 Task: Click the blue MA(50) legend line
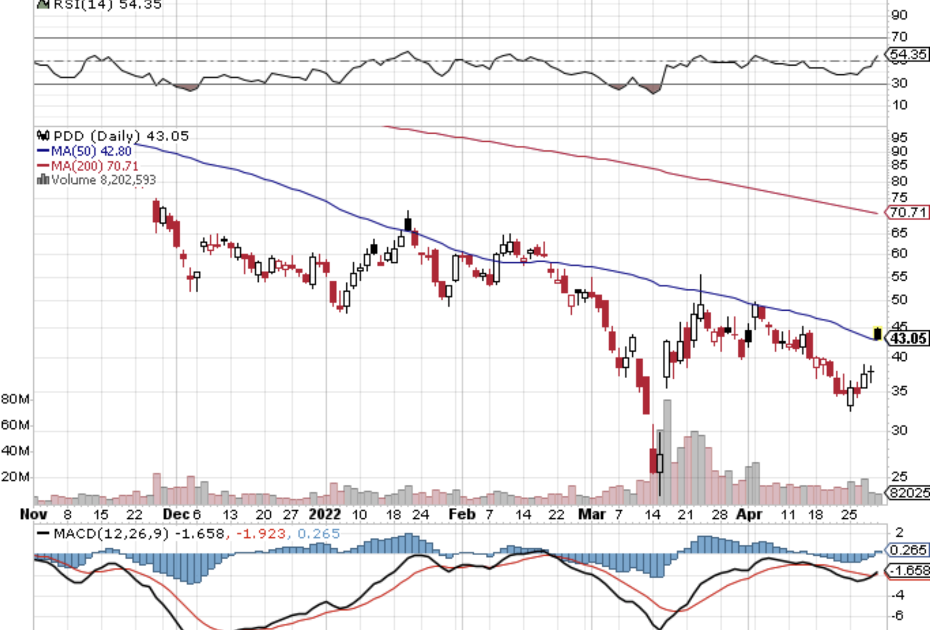(x=42, y=150)
